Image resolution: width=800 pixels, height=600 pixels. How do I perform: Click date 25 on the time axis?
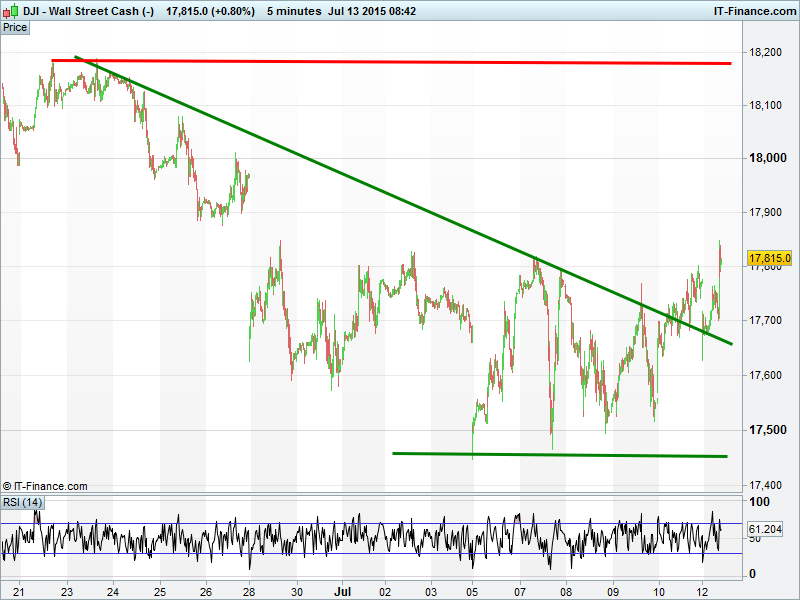click(160, 592)
